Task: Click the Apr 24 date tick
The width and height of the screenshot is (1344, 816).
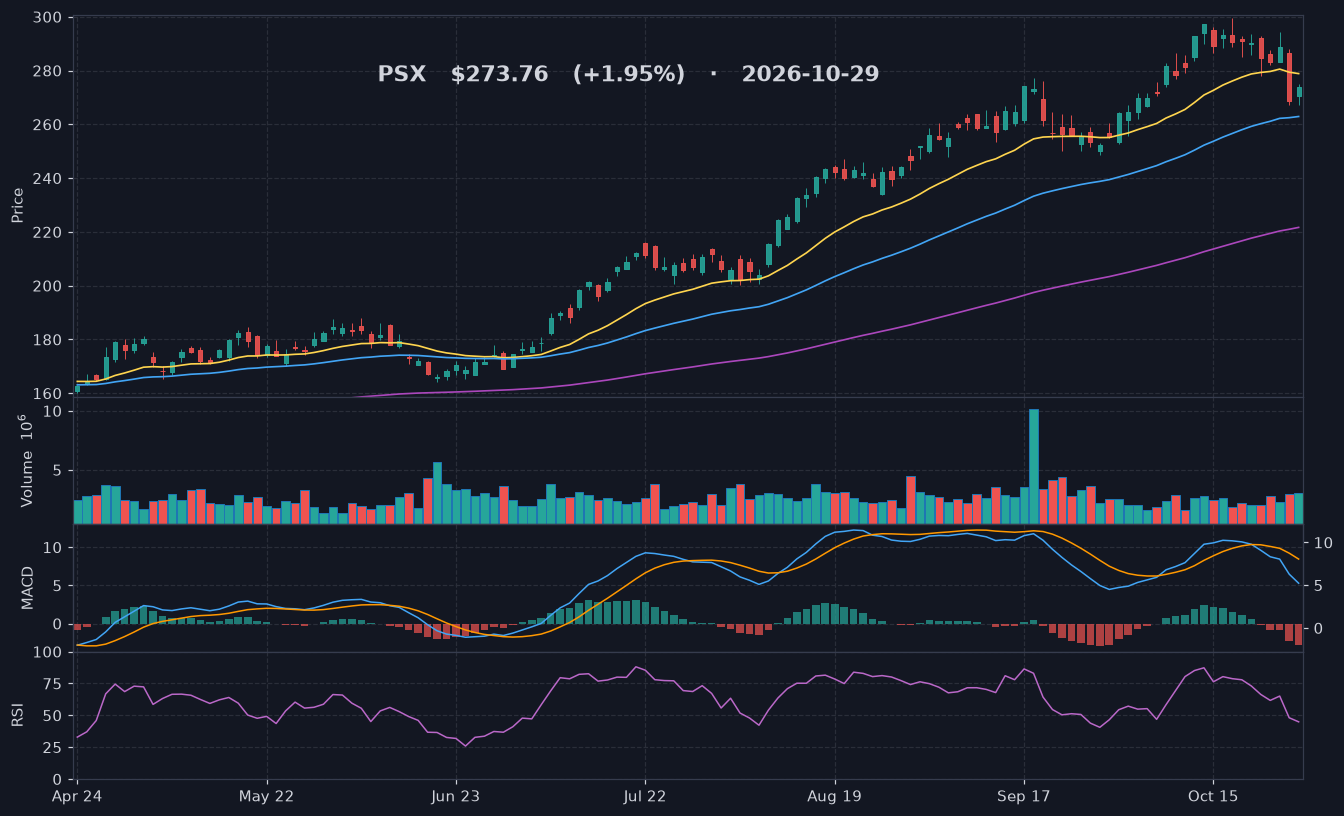Action: (x=76, y=796)
